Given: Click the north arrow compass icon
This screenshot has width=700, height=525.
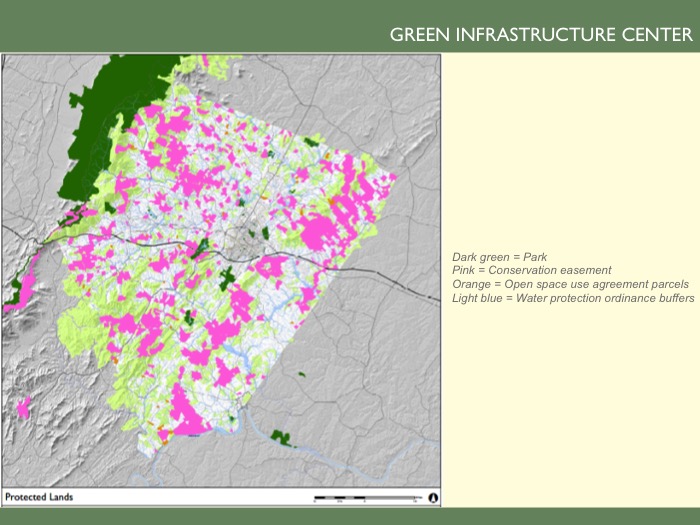Looking at the screenshot, I should (432, 496).
